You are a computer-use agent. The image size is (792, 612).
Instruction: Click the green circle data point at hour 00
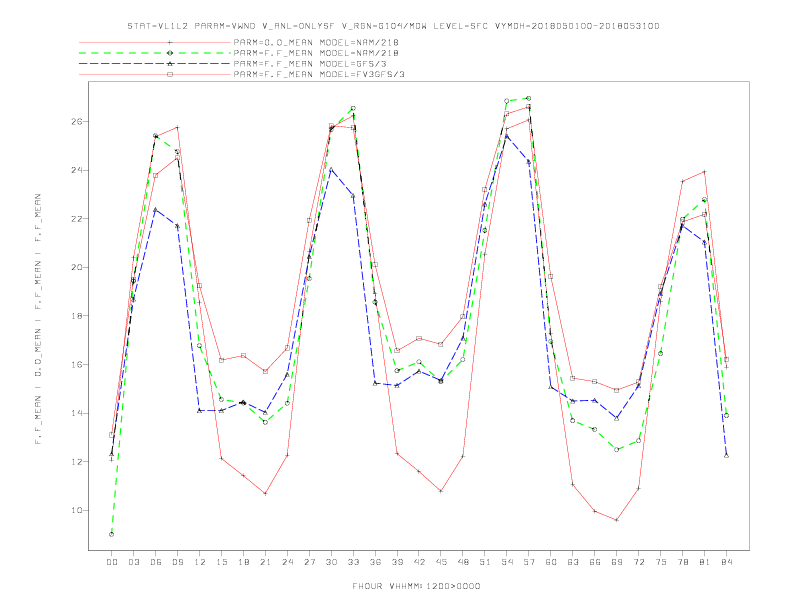point(112,534)
